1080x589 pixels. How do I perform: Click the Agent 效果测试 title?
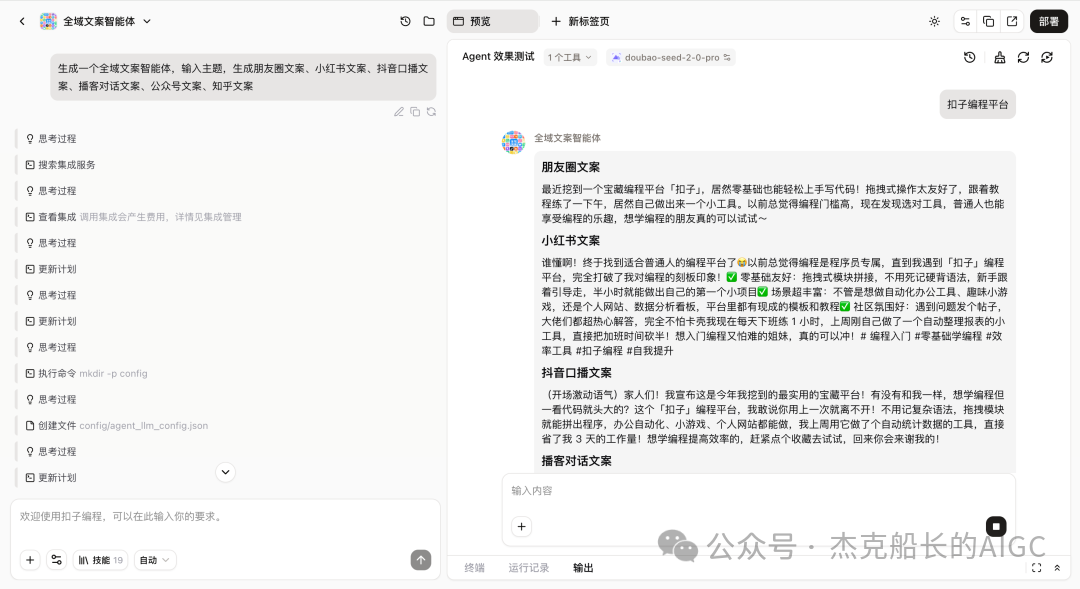(498, 57)
